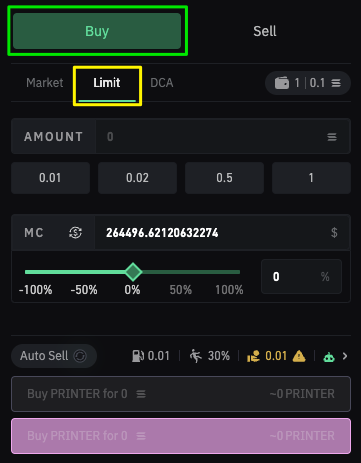Click the gas pump priority fee icon

click(138, 356)
